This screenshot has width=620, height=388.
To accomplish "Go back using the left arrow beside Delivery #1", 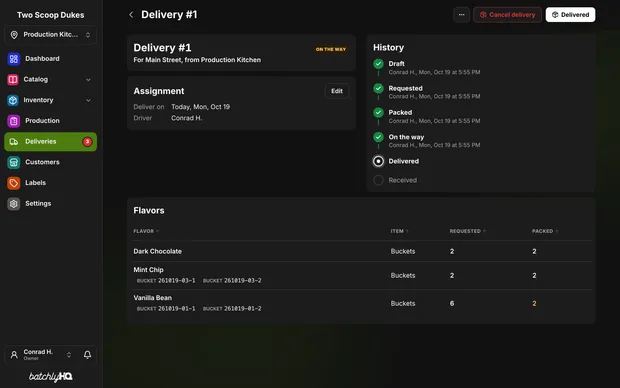I will point(131,15).
